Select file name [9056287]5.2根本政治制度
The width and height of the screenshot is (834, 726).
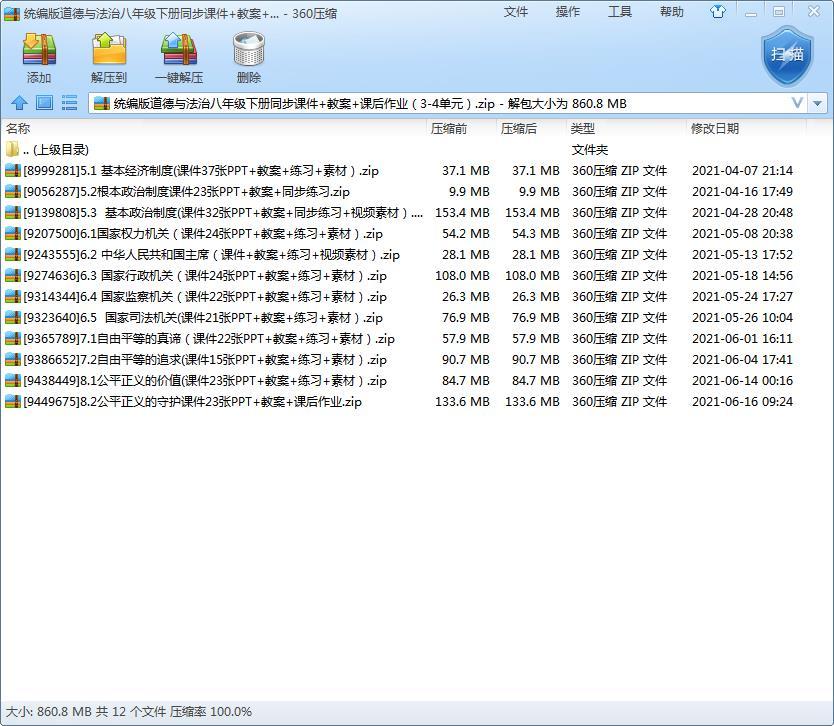(x=186, y=191)
